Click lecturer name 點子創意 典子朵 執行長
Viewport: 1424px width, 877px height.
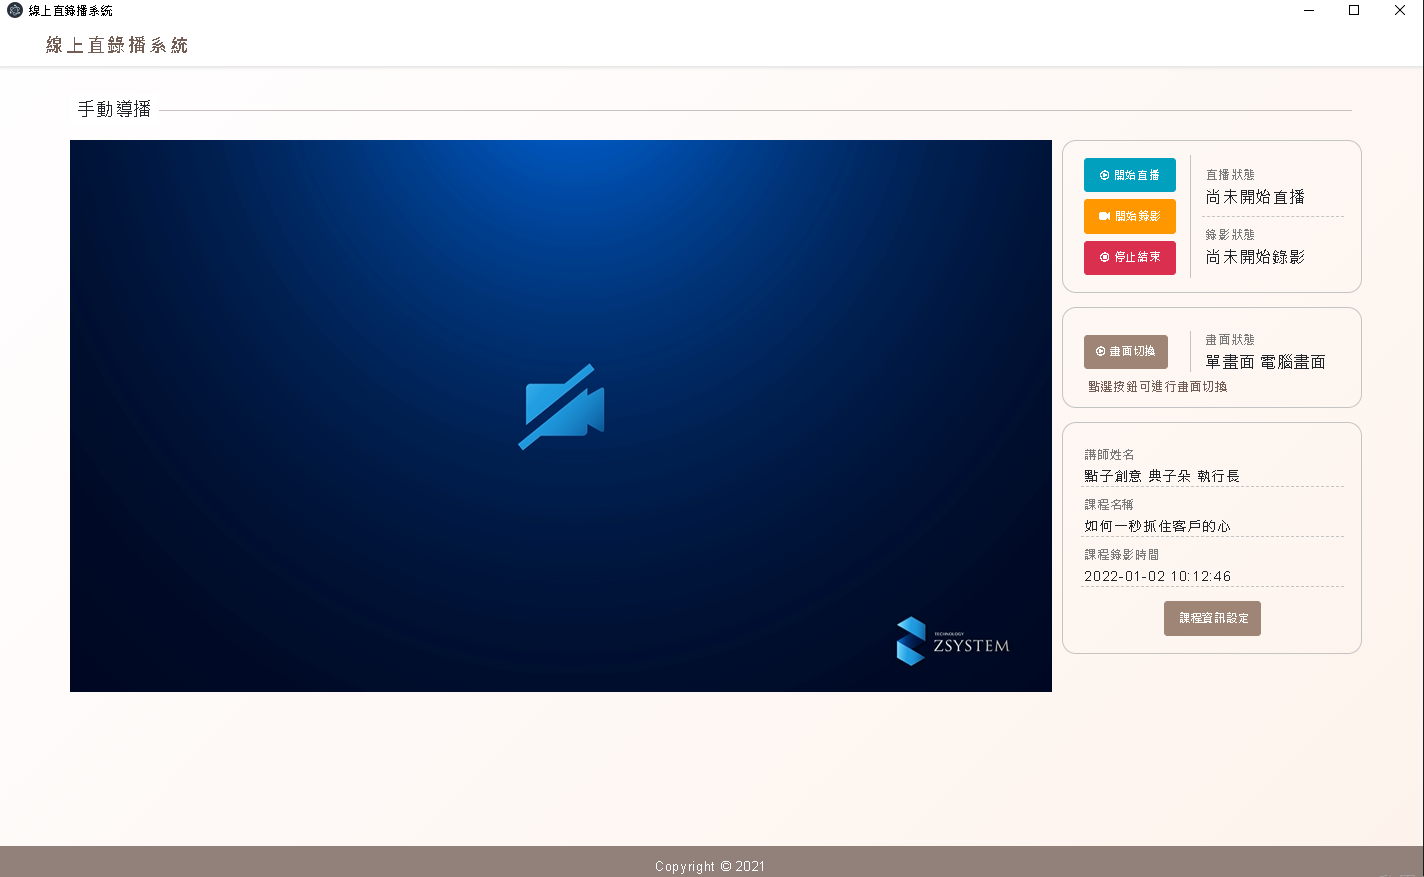click(x=1162, y=476)
